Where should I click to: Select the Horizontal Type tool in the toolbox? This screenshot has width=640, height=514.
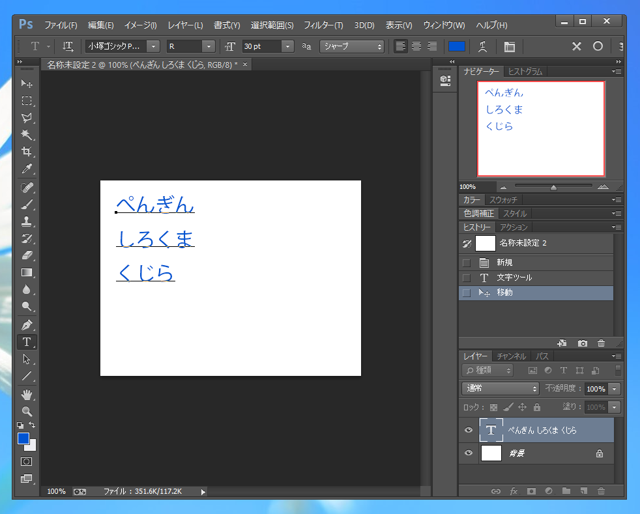pos(27,342)
